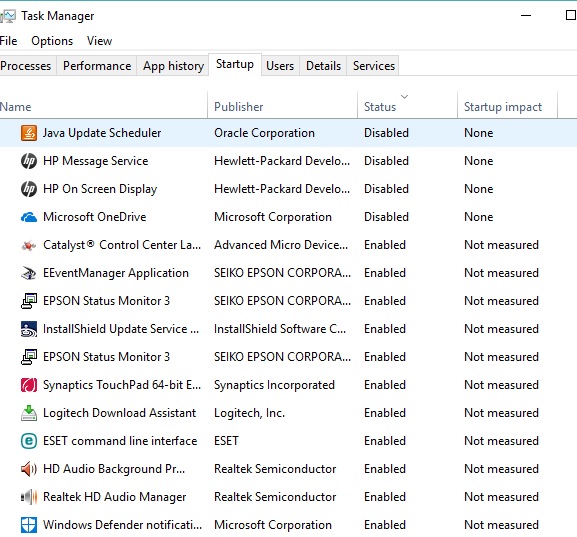Click the Advanced Micro Device... publisher cell
Image resolution: width=577 pixels, height=537 pixels.
coord(281,245)
